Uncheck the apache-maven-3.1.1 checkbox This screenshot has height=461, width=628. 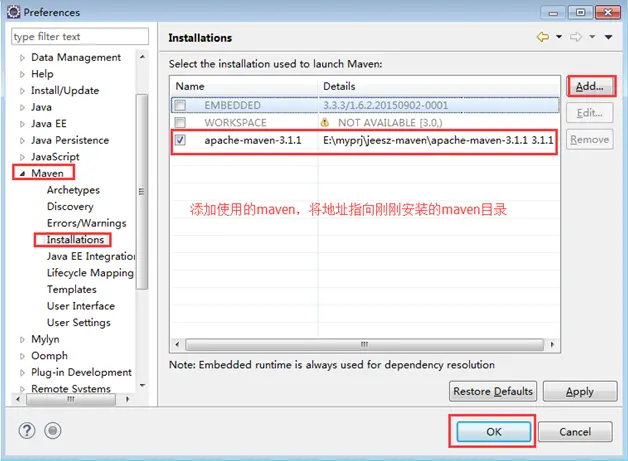(x=180, y=140)
